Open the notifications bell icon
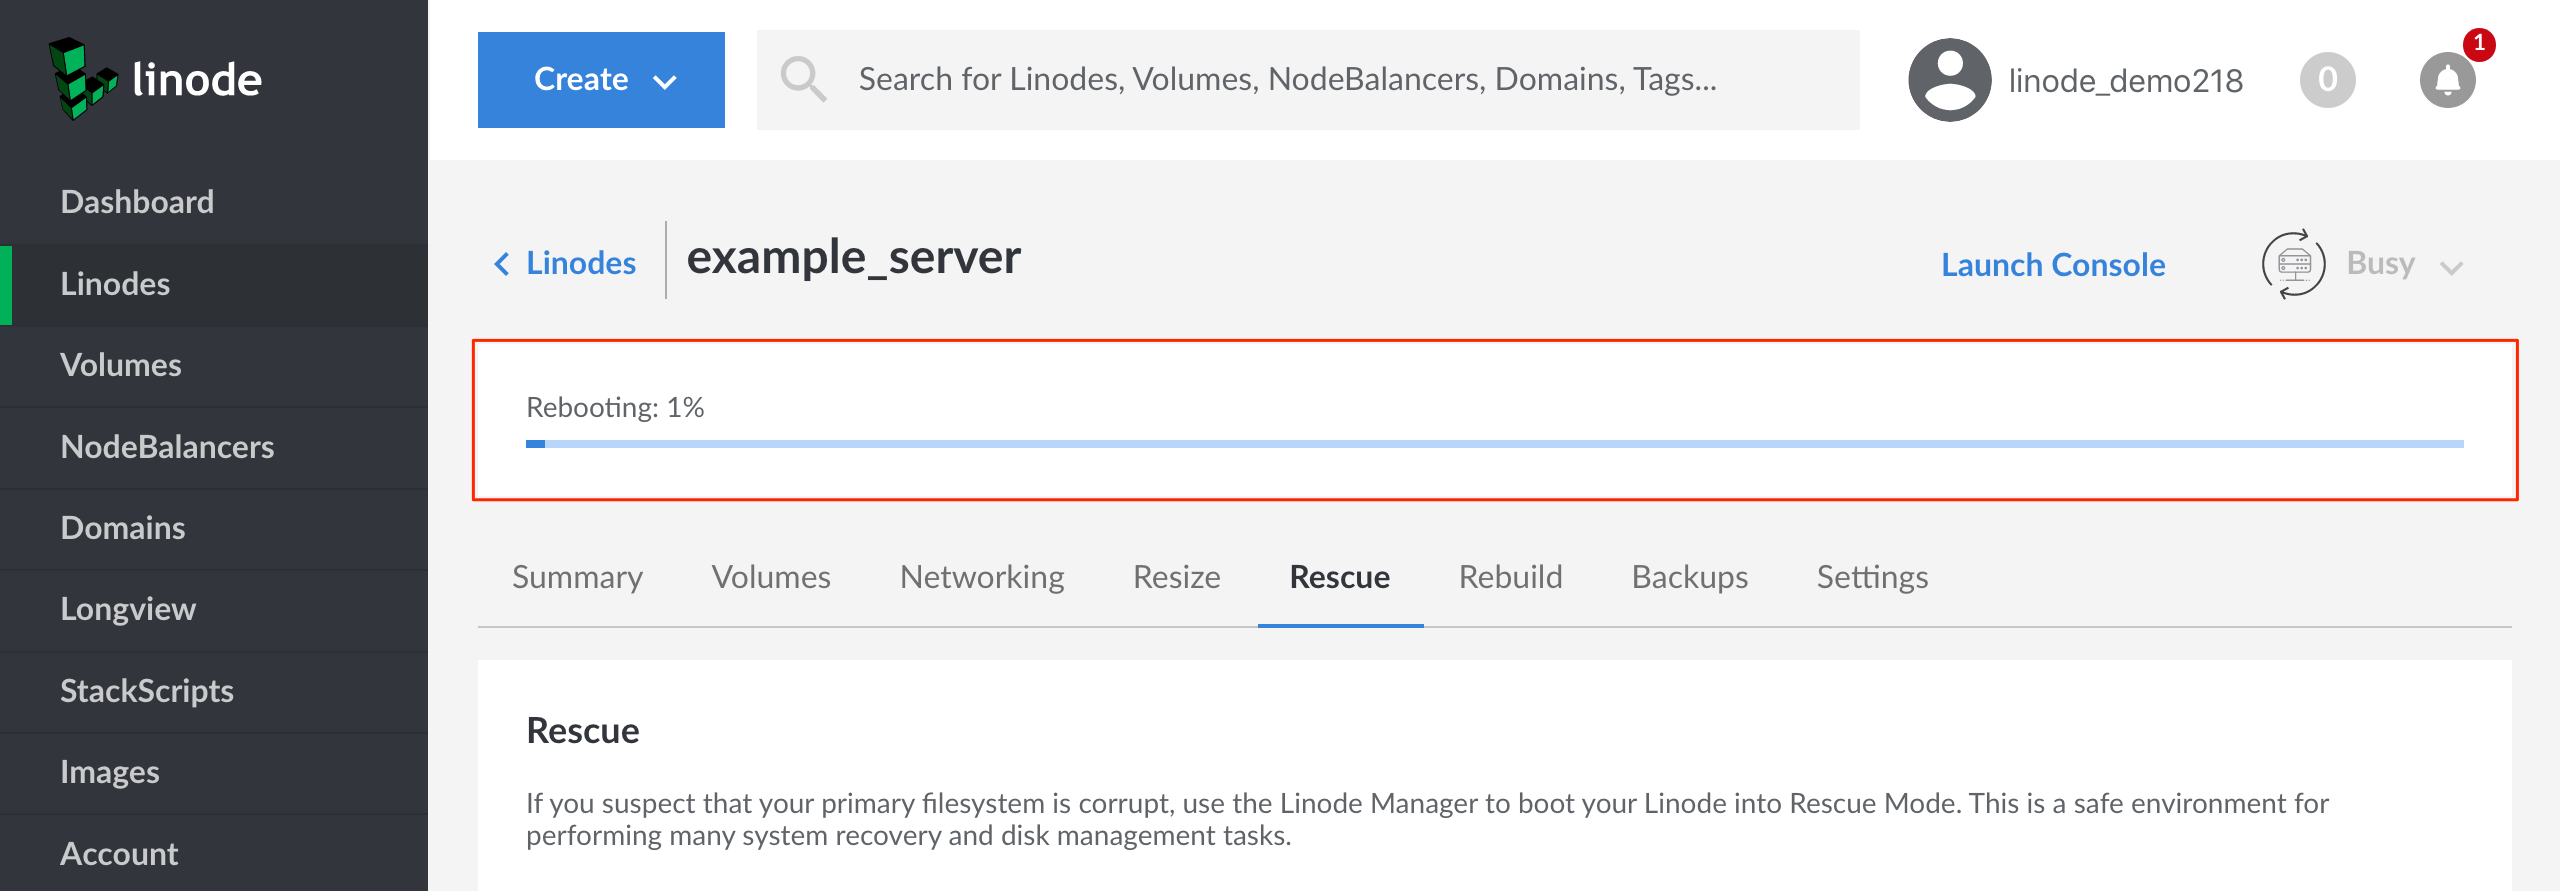The image size is (2560, 891). tap(2447, 80)
